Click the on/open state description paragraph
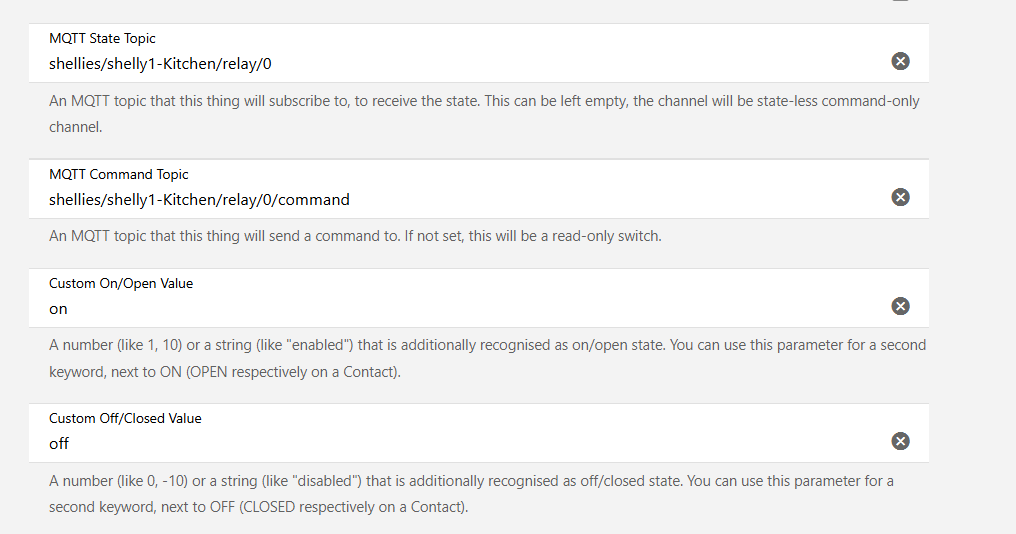1016x534 pixels. click(x=487, y=358)
